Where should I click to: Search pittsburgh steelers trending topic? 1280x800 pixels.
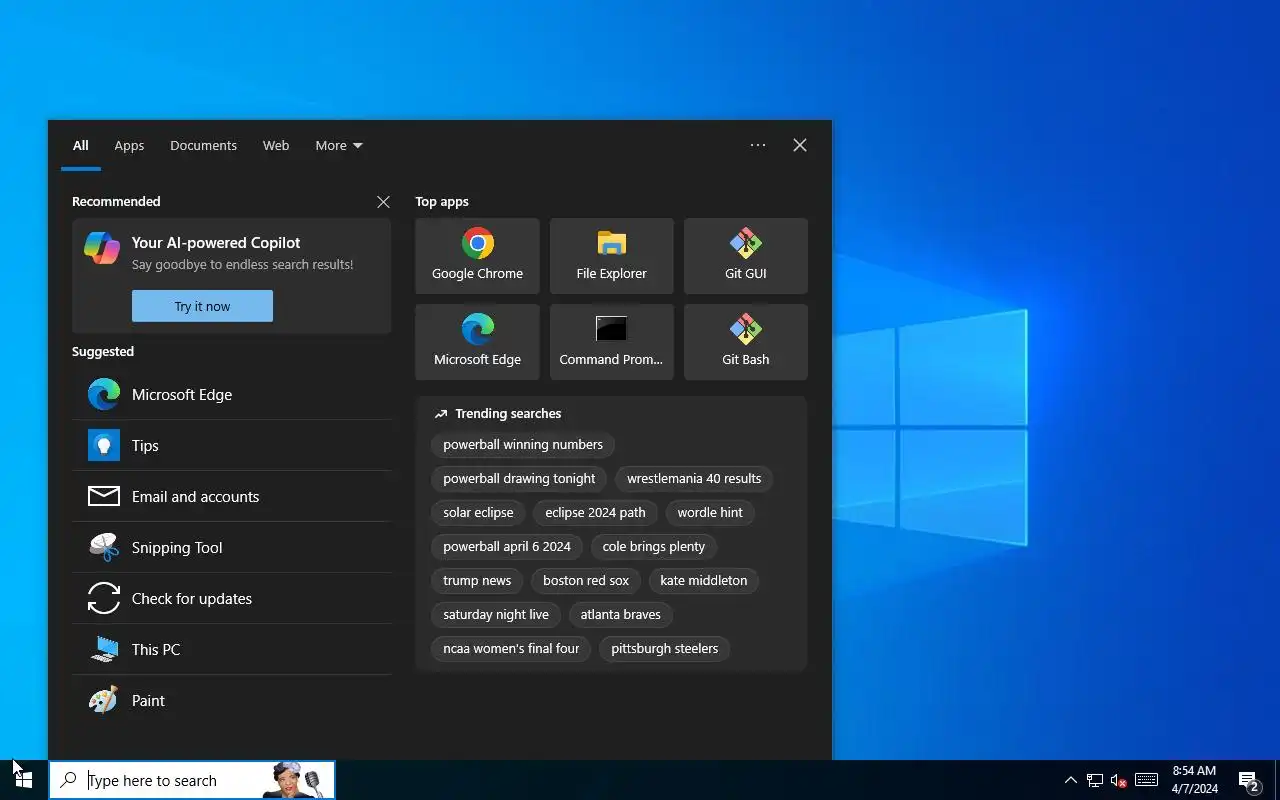pyautogui.click(x=665, y=648)
